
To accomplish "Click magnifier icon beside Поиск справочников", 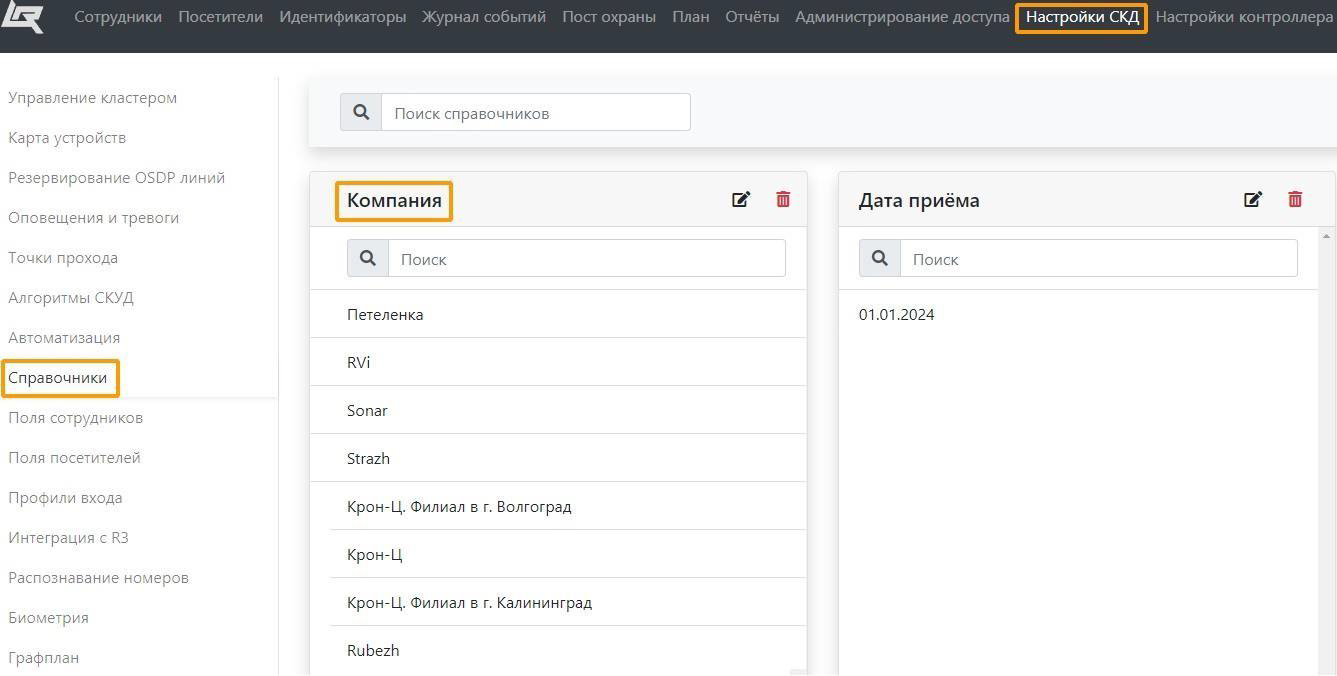I will click(x=361, y=113).
